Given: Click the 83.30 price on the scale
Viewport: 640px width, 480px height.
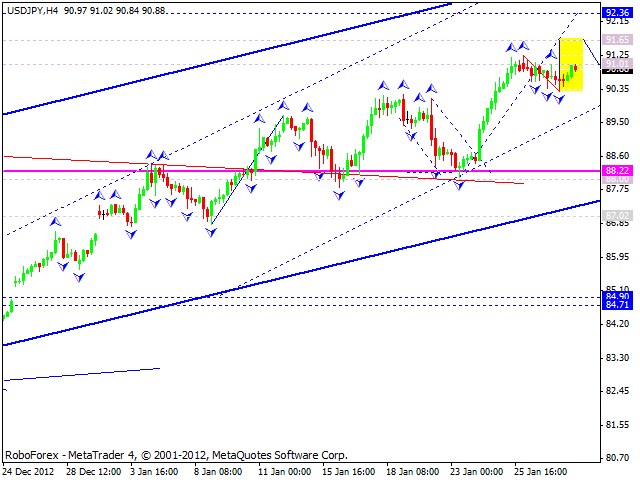Looking at the screenshot, I should (617, 357).
